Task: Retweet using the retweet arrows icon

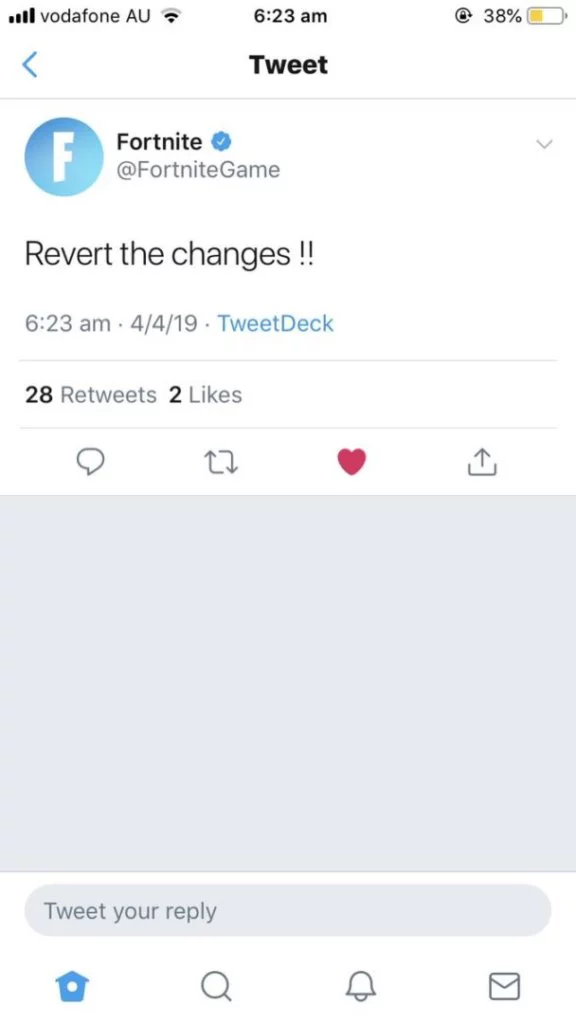Action: point(221,462)
